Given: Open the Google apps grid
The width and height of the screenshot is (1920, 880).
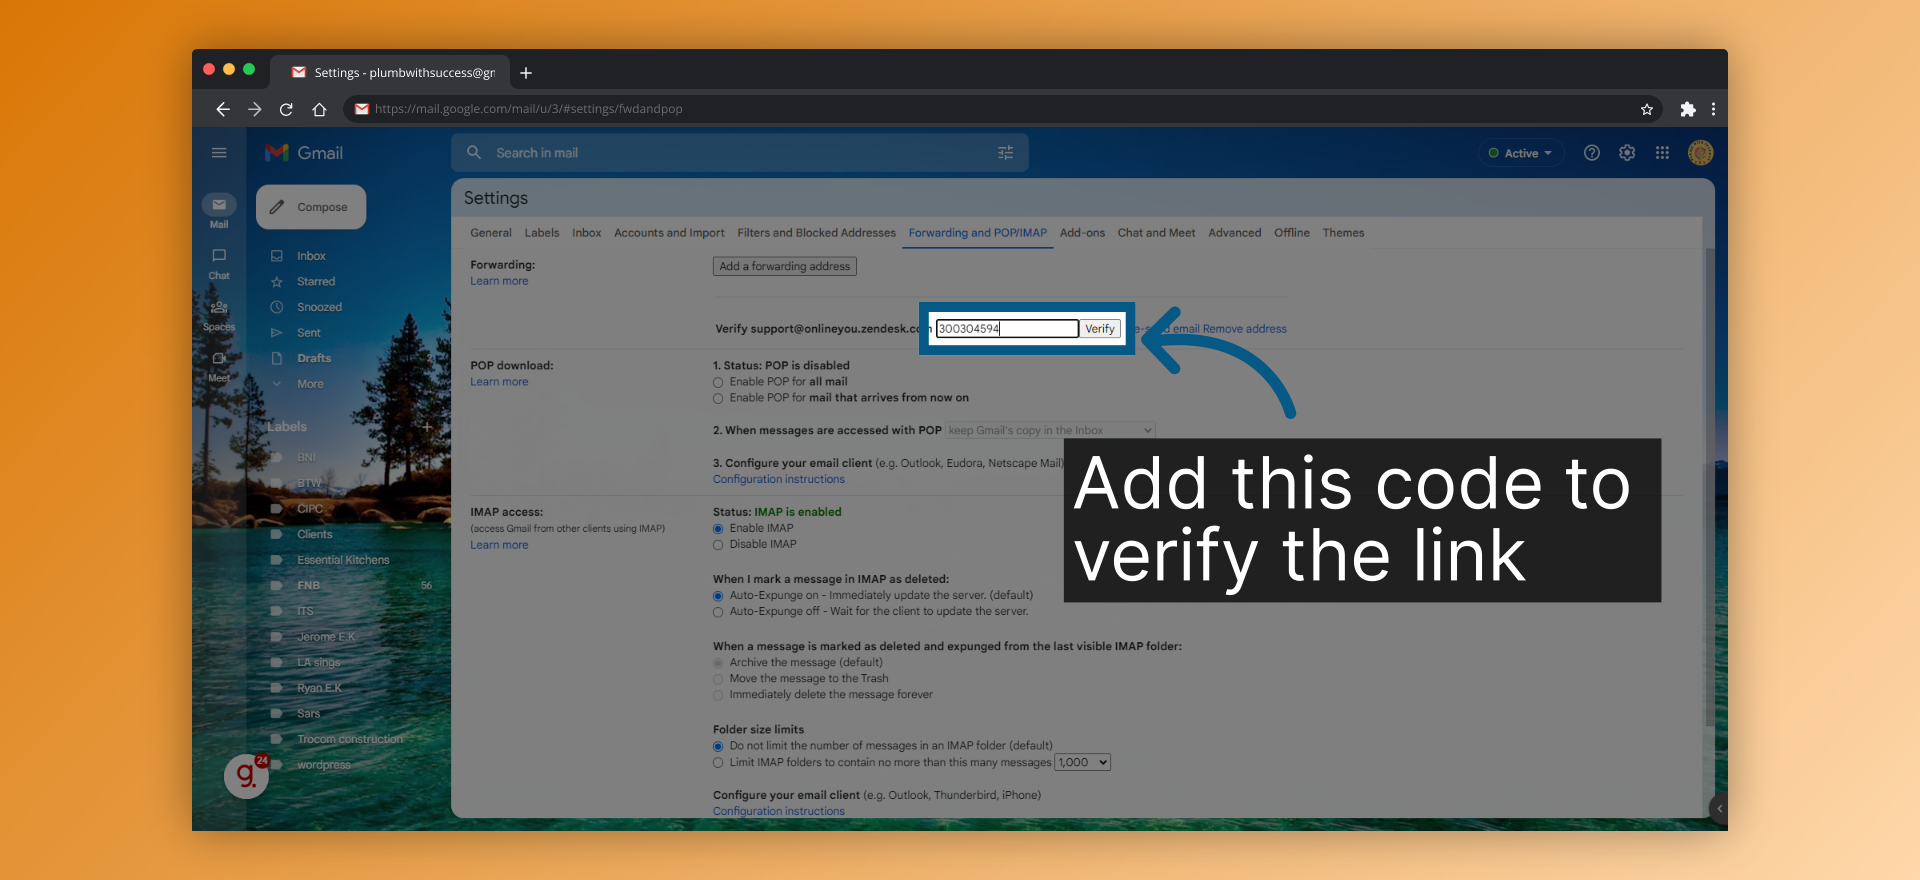Looking at the screenshot, I should [1662, 153].
